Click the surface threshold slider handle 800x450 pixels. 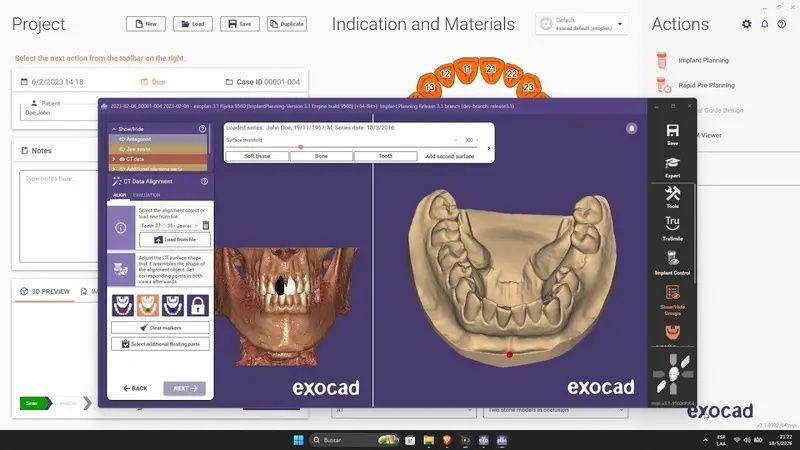tap(301, 147)
